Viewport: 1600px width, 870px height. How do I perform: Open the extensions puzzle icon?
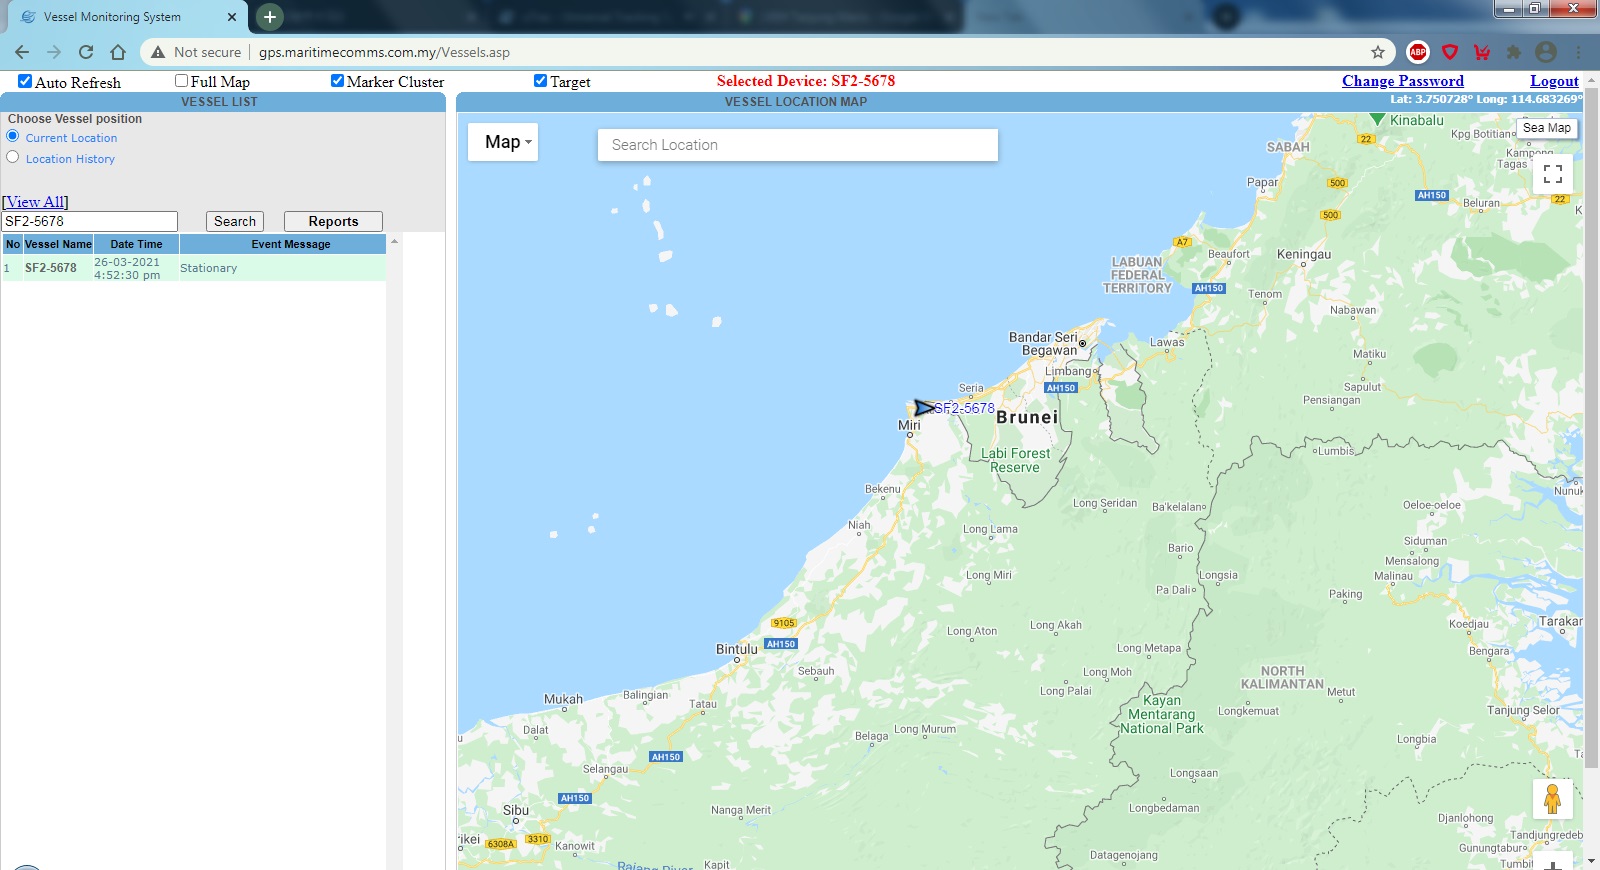[1514, 52]
